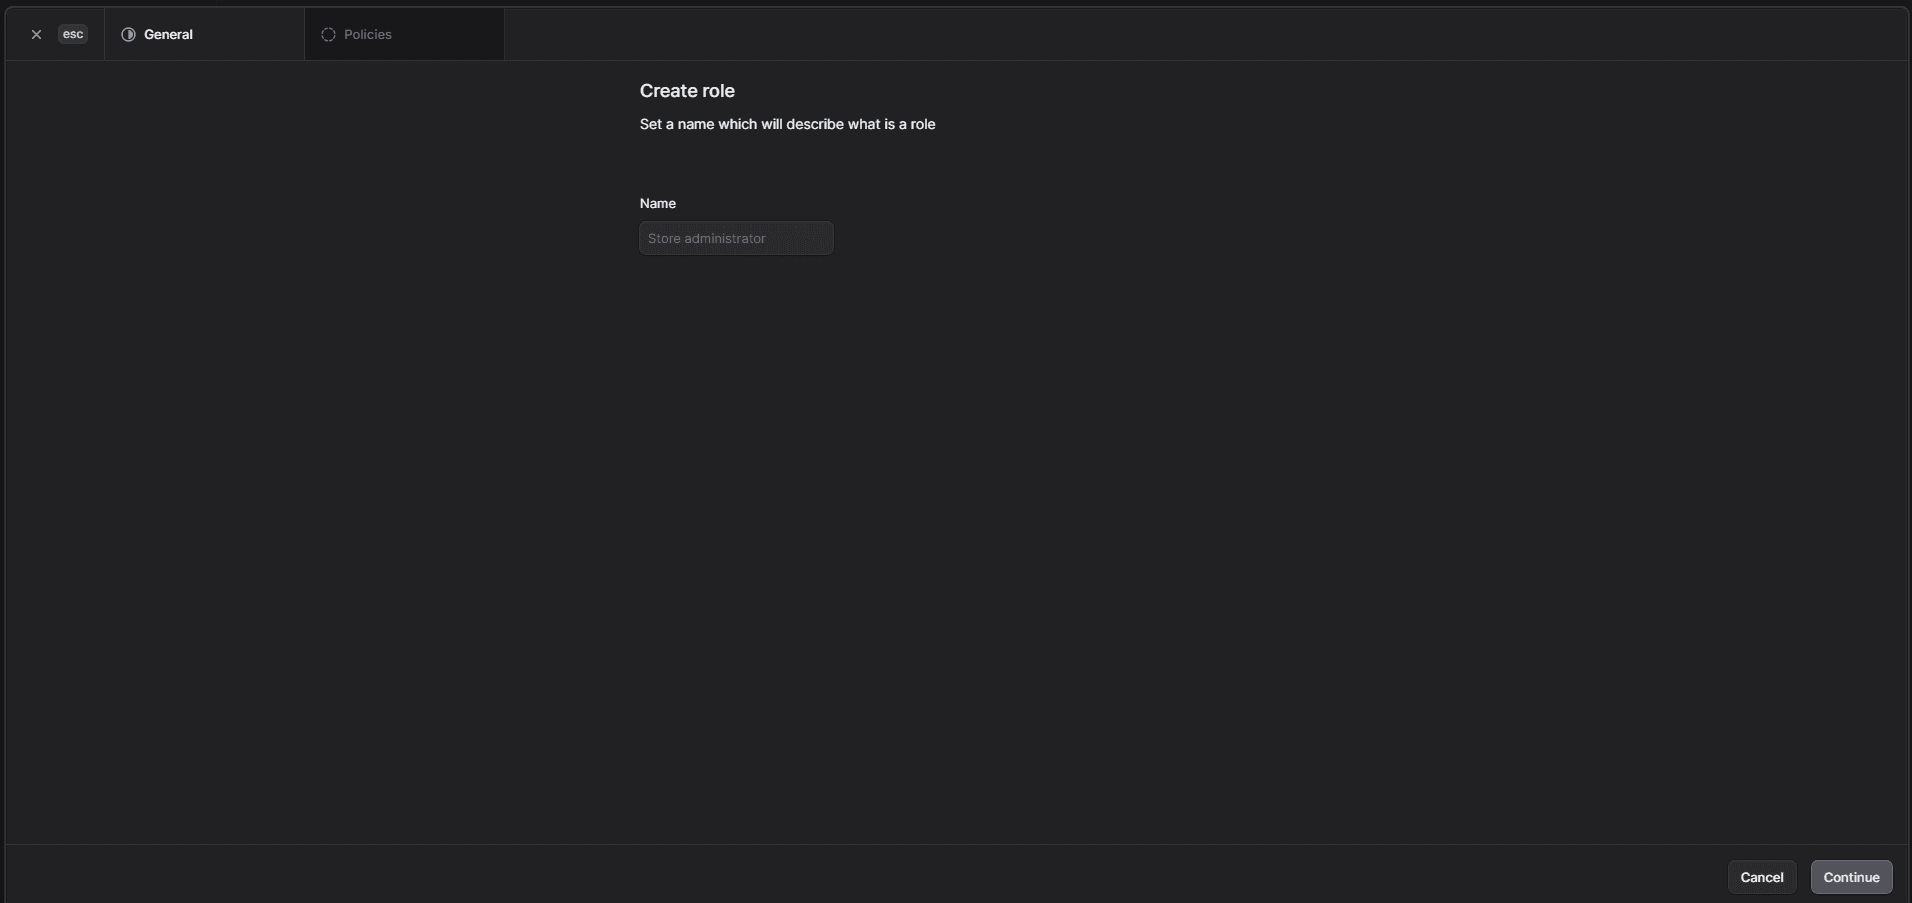1912x903 pixels.
Task: Click the Name input showing Store administrator placeholder
Action: click(736, 238)
